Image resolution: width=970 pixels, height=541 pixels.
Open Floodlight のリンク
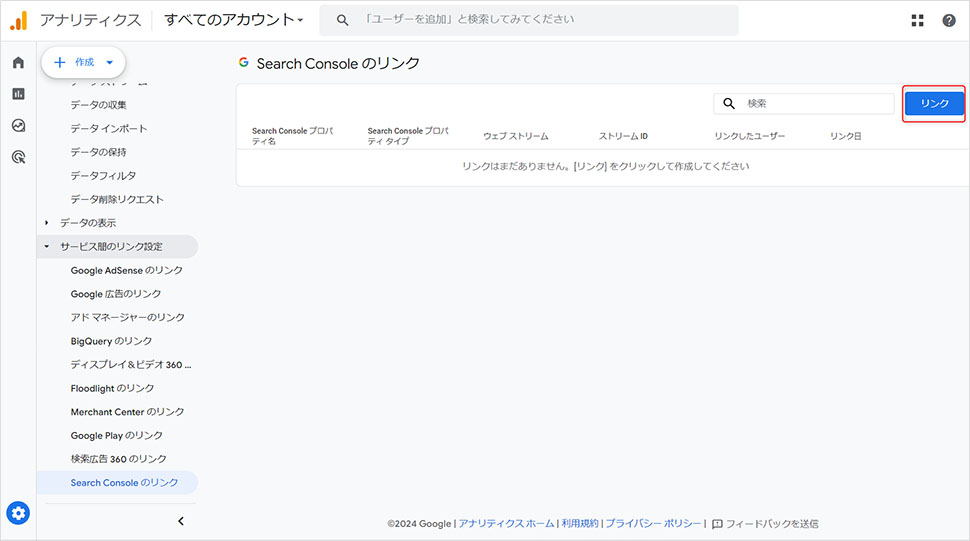[112, 388]
